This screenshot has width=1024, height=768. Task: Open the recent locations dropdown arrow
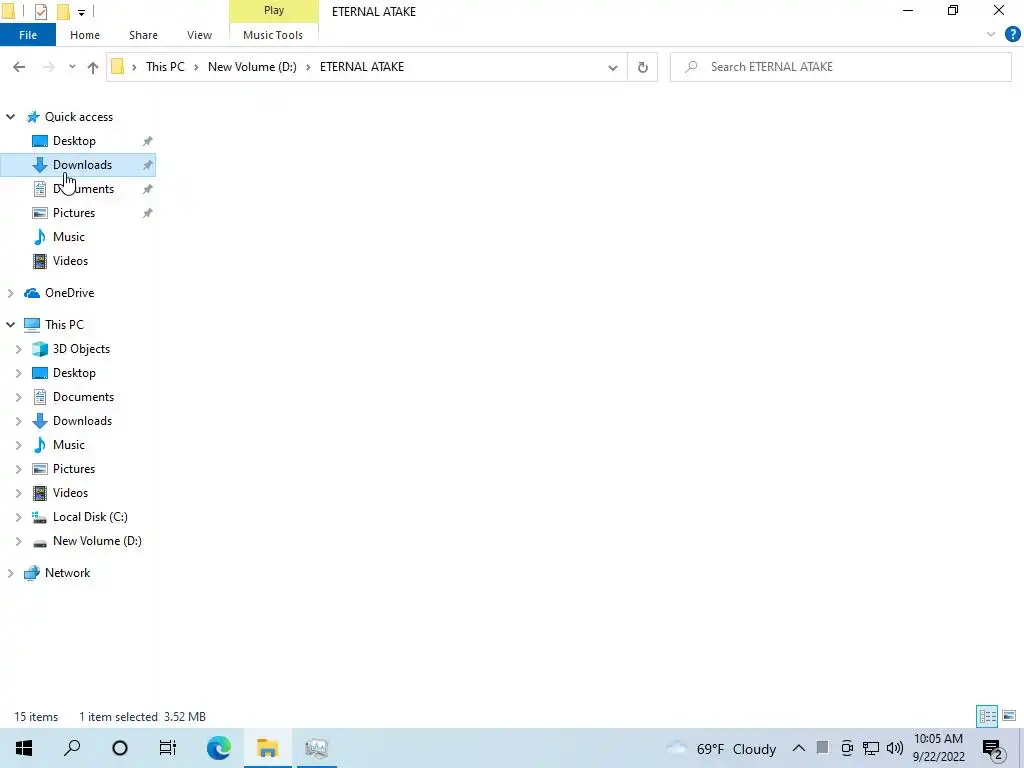click(x=72, y=67)
